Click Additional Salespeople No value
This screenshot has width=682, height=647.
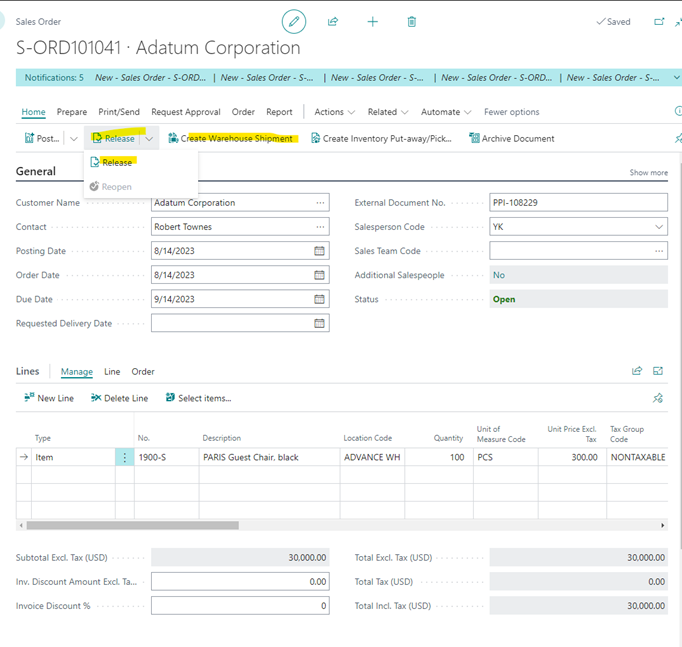(x=499, y=275)
